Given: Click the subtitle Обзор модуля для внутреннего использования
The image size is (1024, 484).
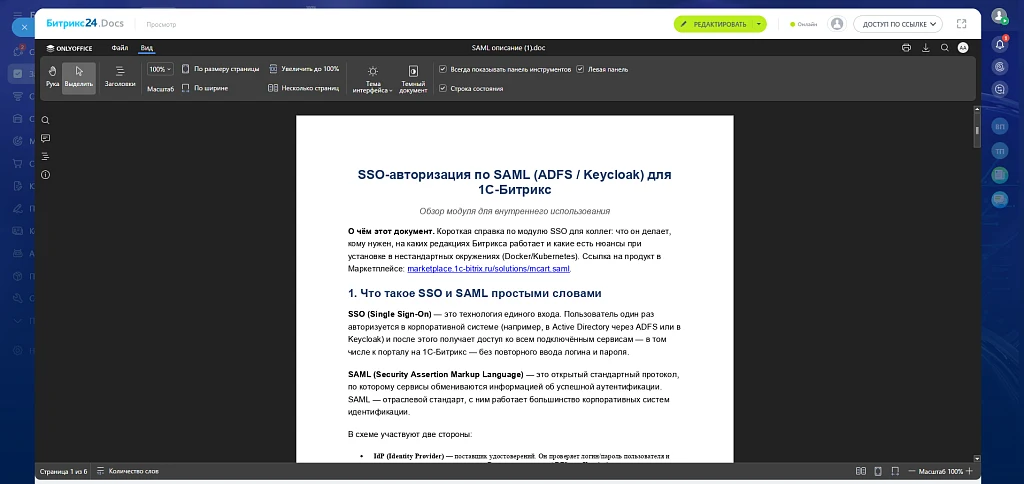Looking at the screenshot, I should (515, 211).
